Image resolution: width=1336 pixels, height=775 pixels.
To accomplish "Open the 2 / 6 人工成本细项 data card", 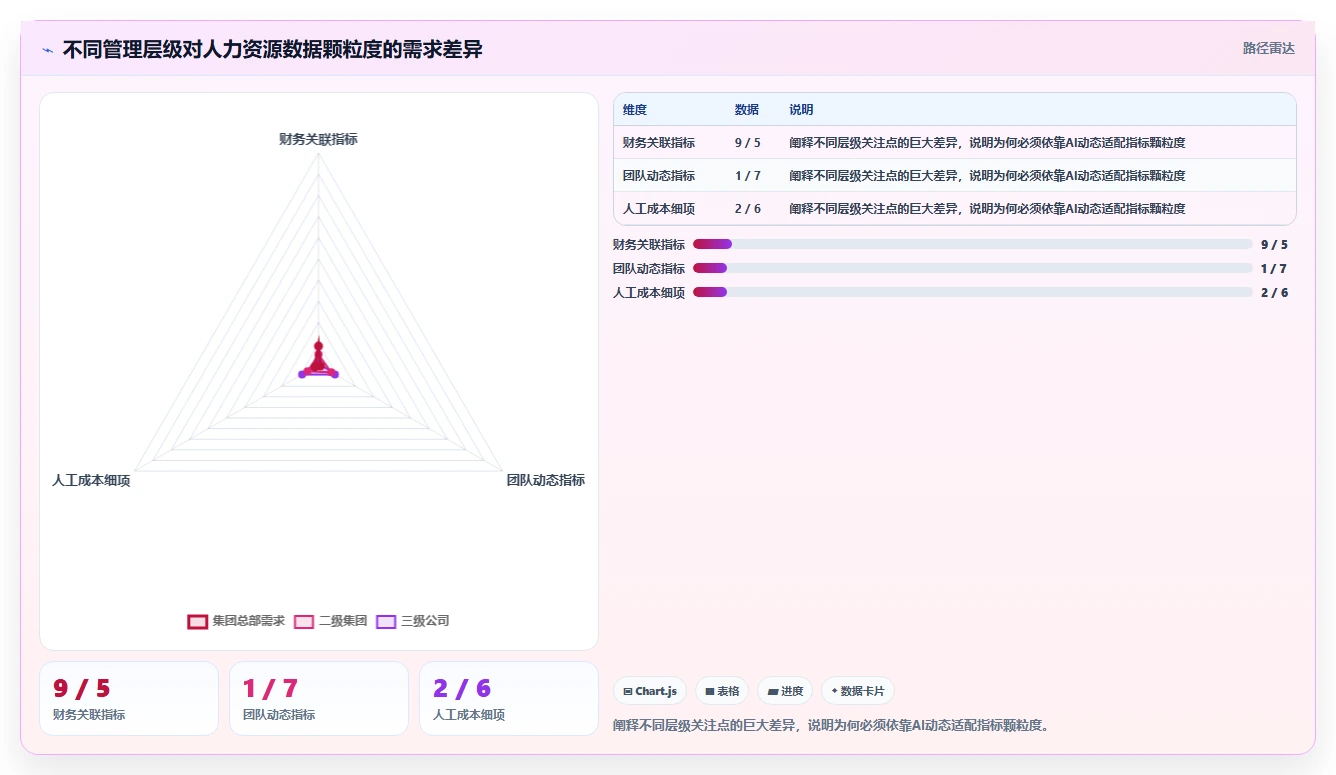I will [509, 698].
